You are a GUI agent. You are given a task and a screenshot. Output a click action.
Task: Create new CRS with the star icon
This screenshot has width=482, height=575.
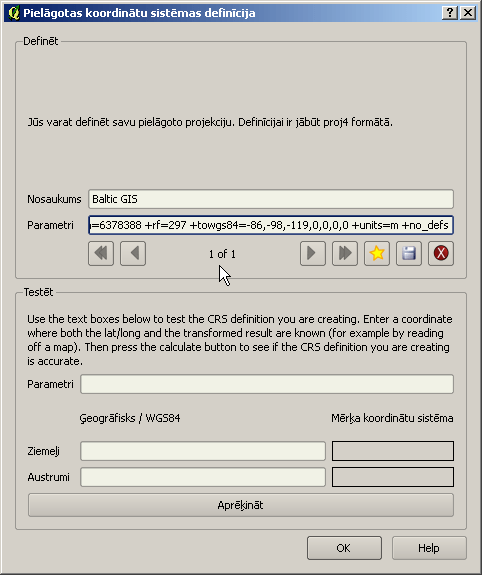[x=377, y=253]
